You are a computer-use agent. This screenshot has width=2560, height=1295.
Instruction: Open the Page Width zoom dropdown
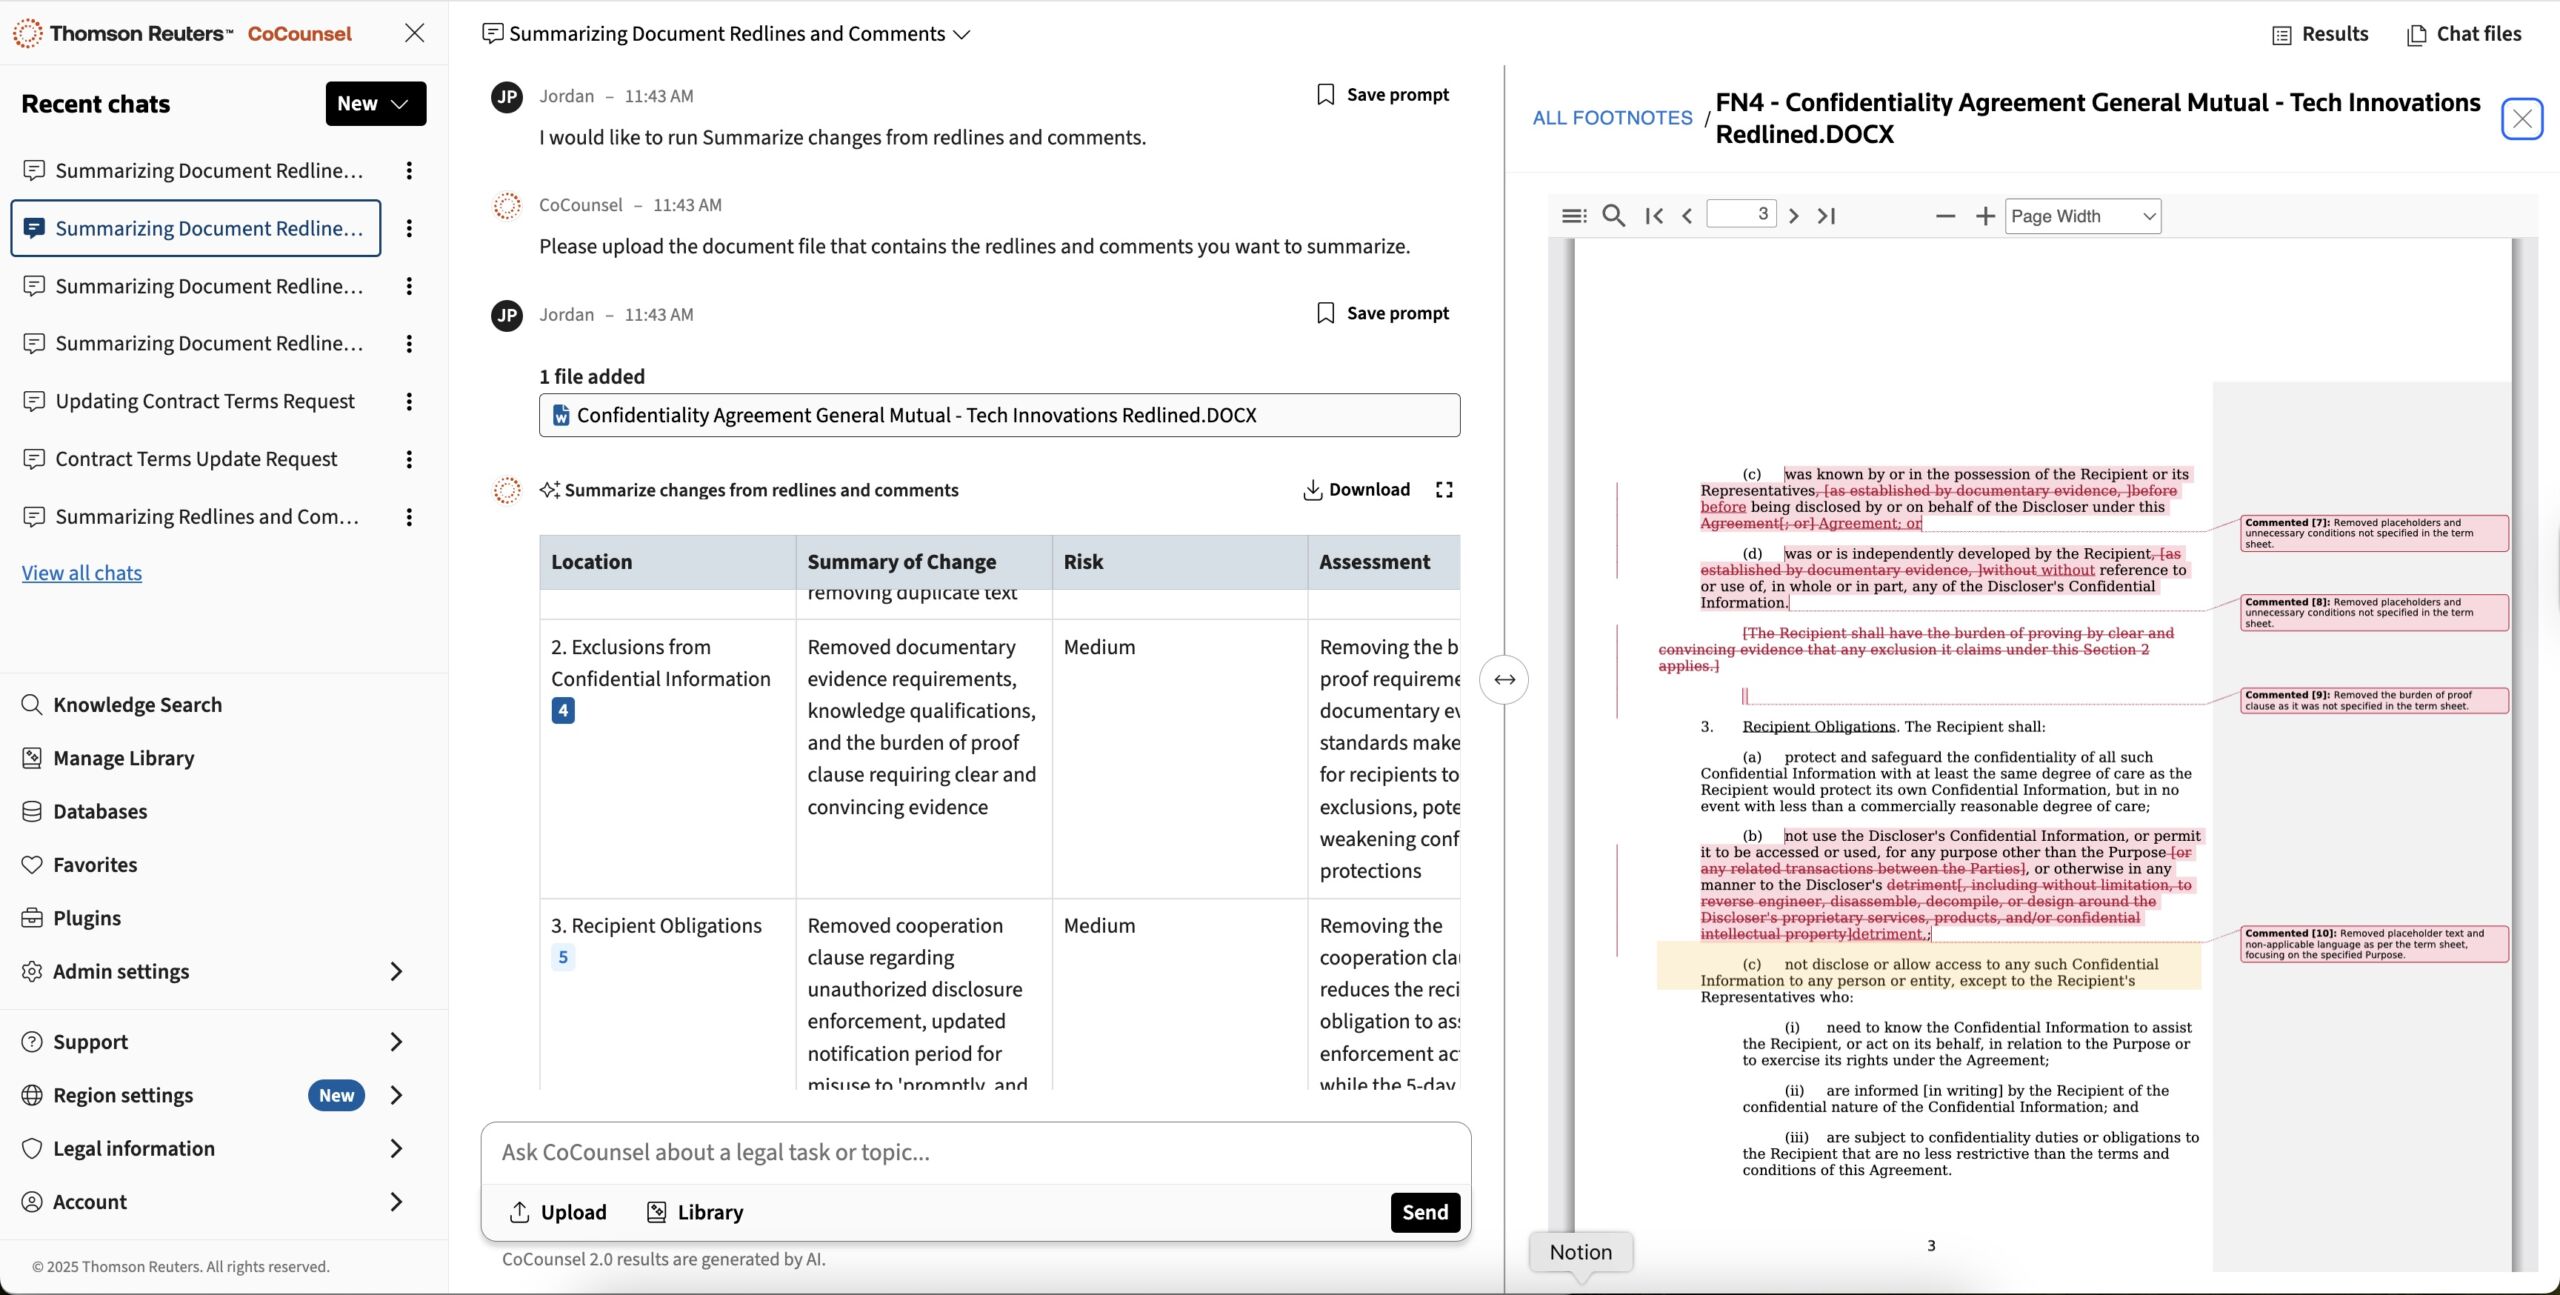pos(2082,216)
